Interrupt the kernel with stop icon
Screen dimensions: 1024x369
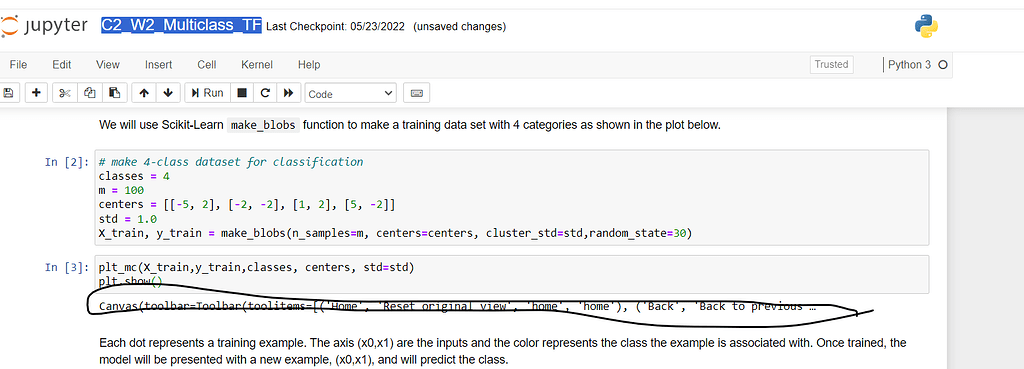point(242,93)
